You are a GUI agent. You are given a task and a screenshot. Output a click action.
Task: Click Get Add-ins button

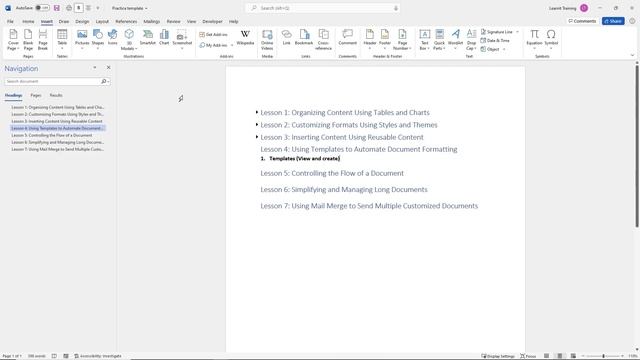pyautogui.click(x=213, y=35)
